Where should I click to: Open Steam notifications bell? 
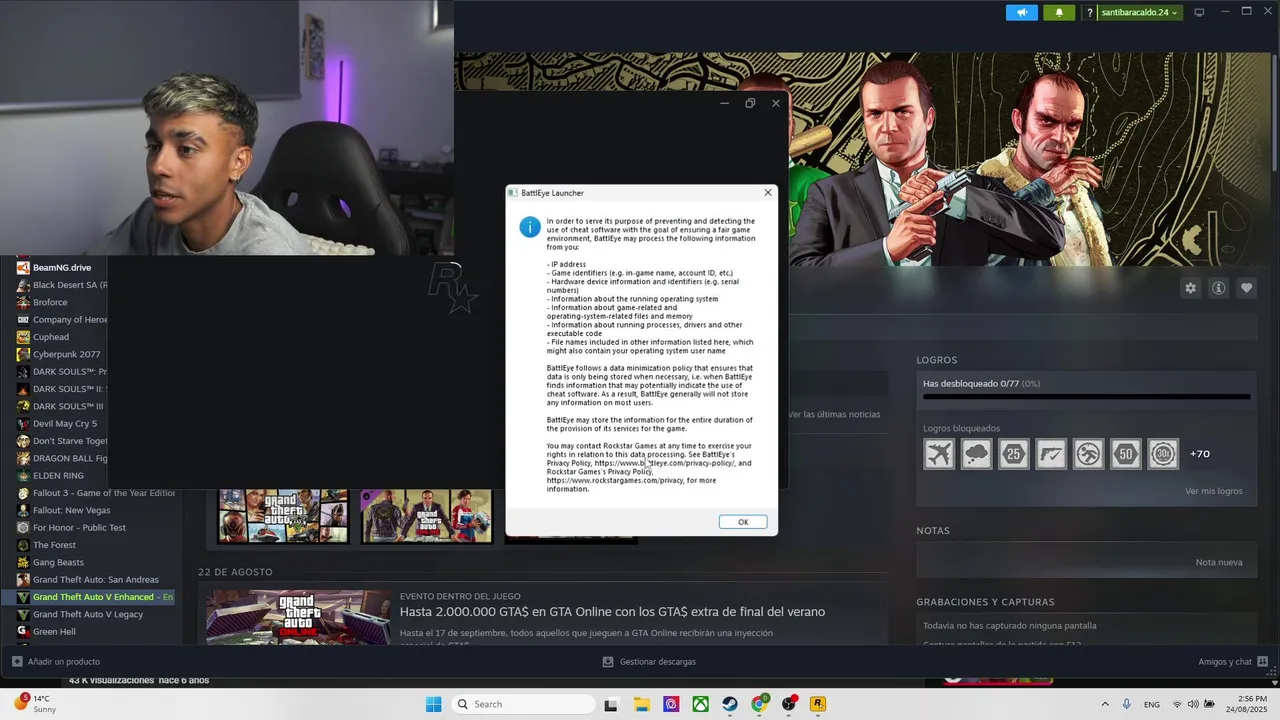point(1059,13)
